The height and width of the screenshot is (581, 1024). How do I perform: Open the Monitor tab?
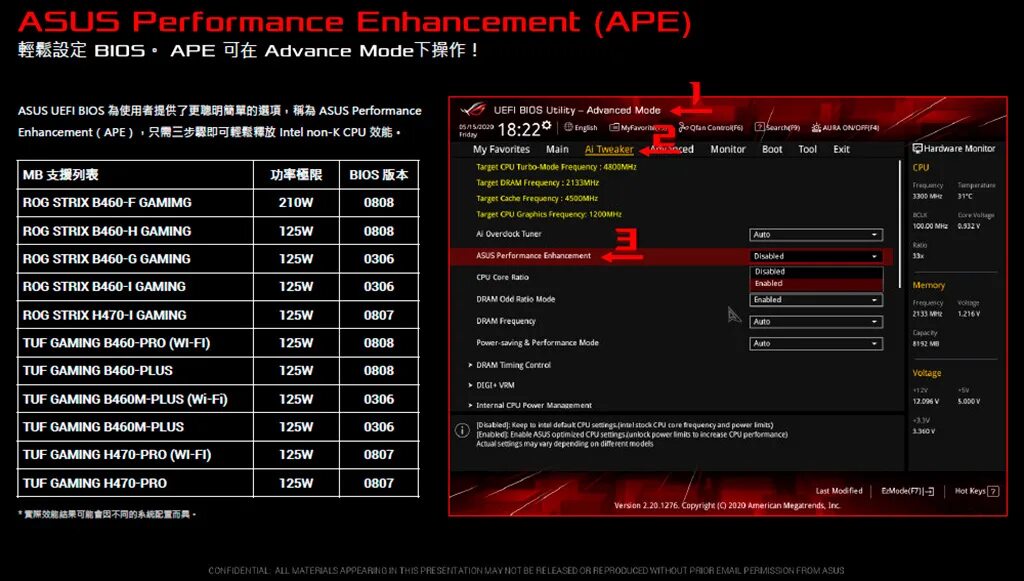728,149
